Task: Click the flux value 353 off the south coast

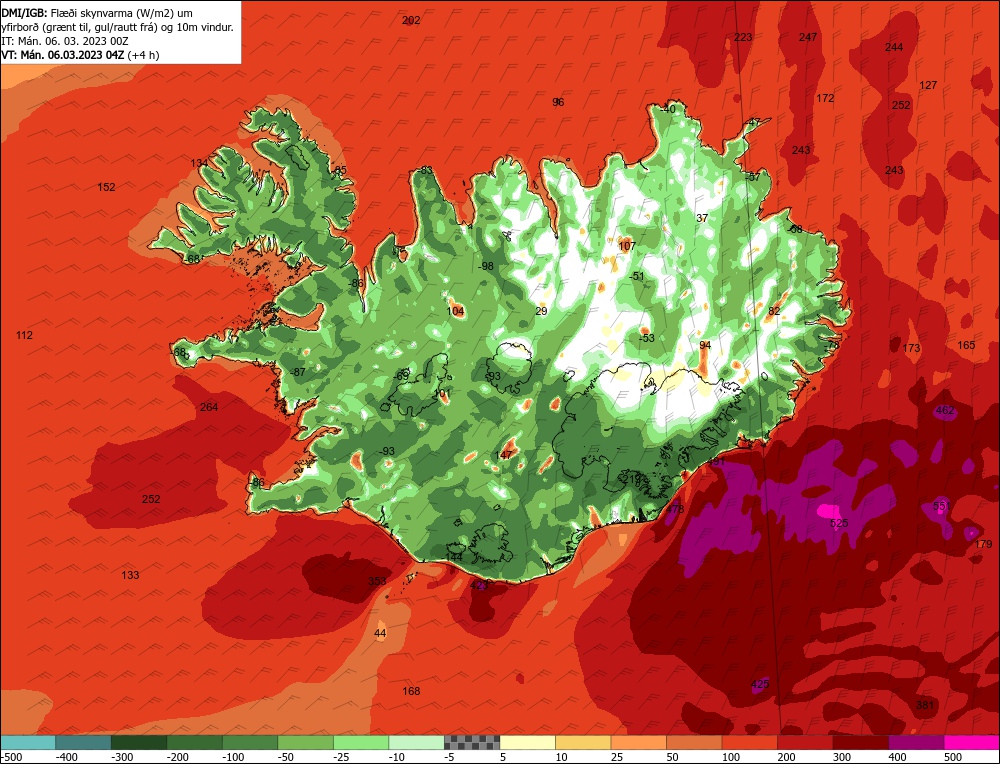Action: click(x=378, y=580)
